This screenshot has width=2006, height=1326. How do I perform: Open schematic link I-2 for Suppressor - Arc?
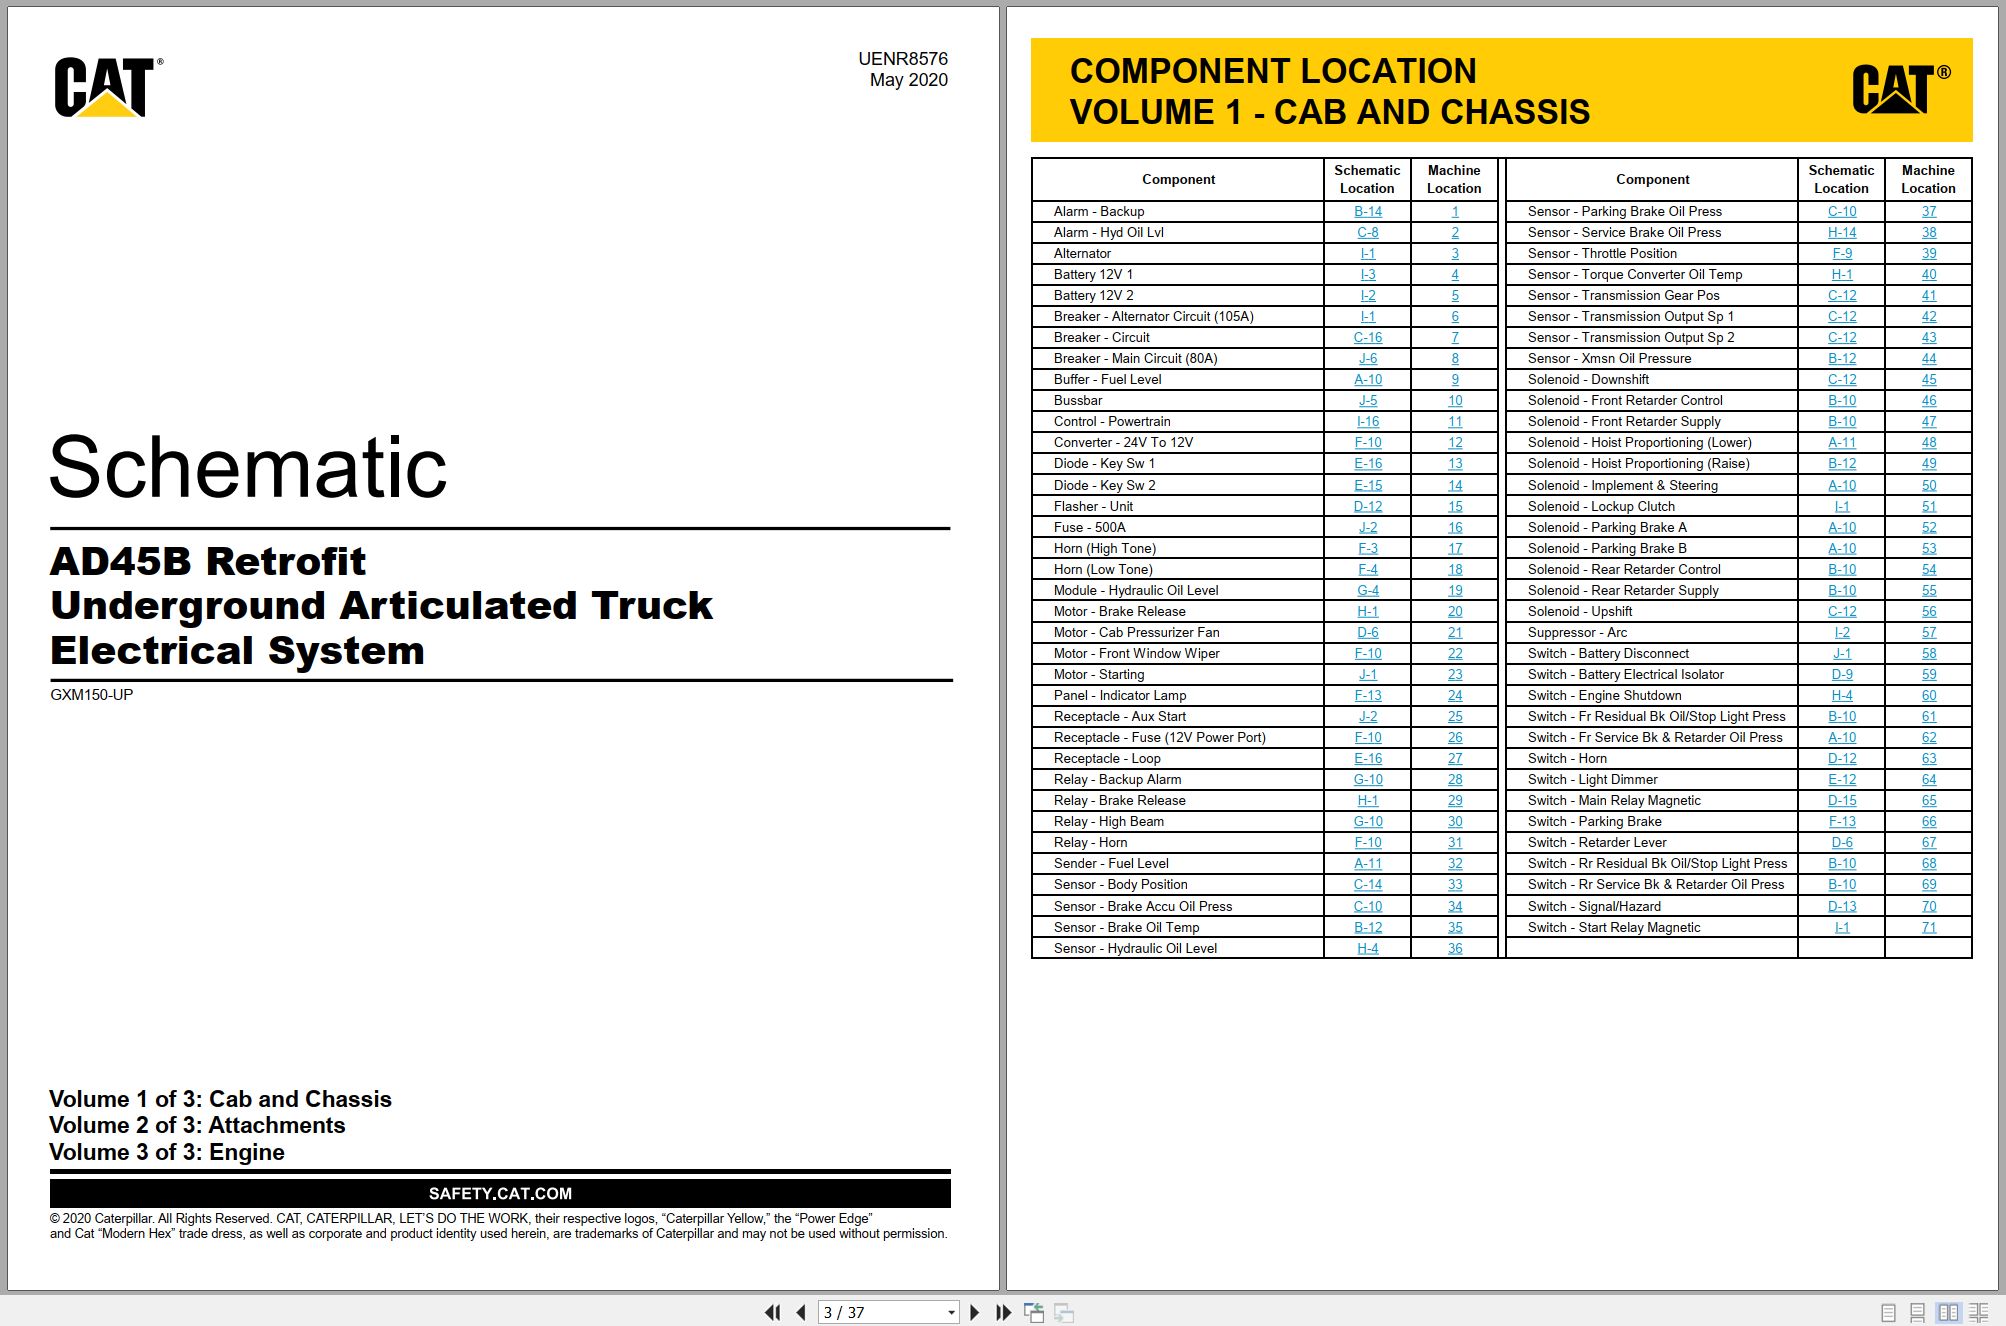(x=1841, y=632)
